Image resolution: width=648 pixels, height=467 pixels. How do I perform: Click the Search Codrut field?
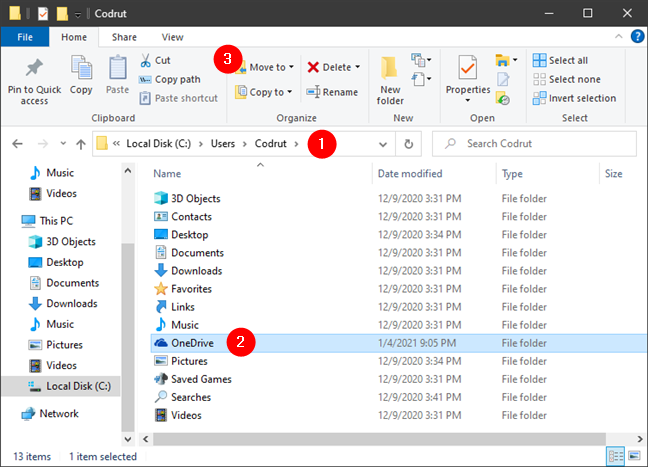click(534, 144)
